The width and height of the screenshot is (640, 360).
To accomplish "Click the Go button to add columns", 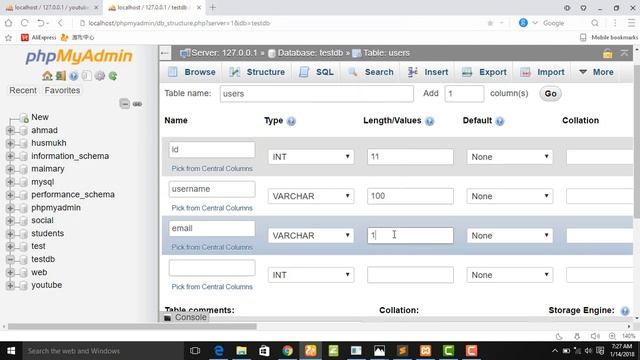I will pos(550,94).
